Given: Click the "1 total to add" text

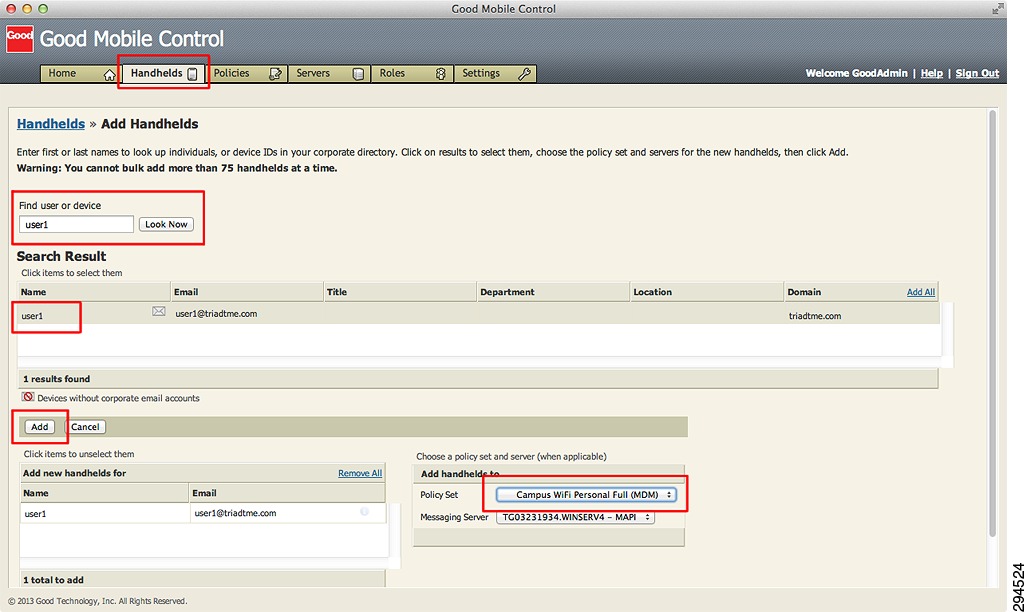Looking at the screenshot, I should [x=54, y=580].
